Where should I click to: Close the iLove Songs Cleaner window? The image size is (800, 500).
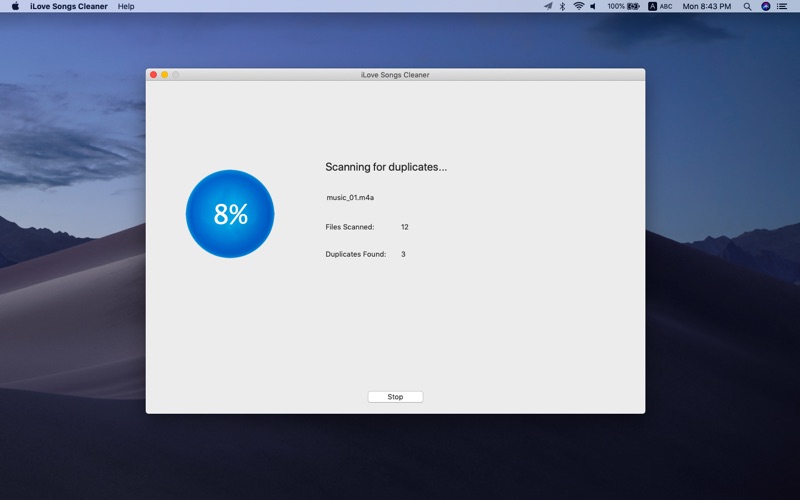pos(154,74)
